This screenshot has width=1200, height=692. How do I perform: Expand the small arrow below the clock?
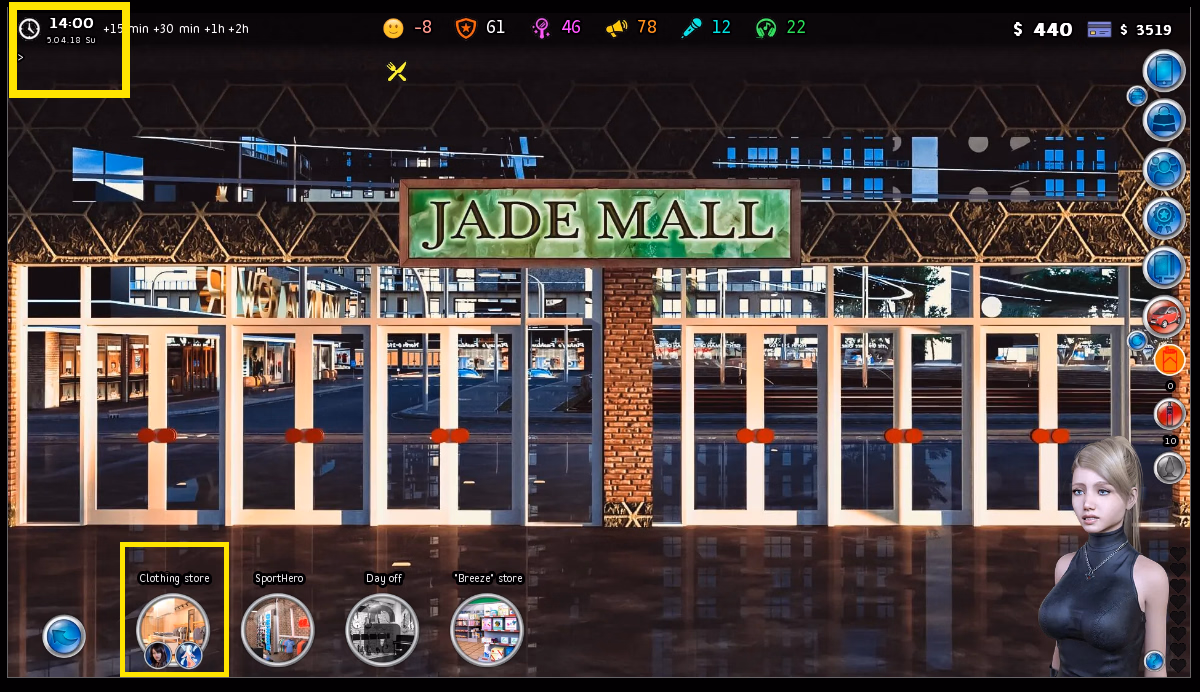point(21,57)
